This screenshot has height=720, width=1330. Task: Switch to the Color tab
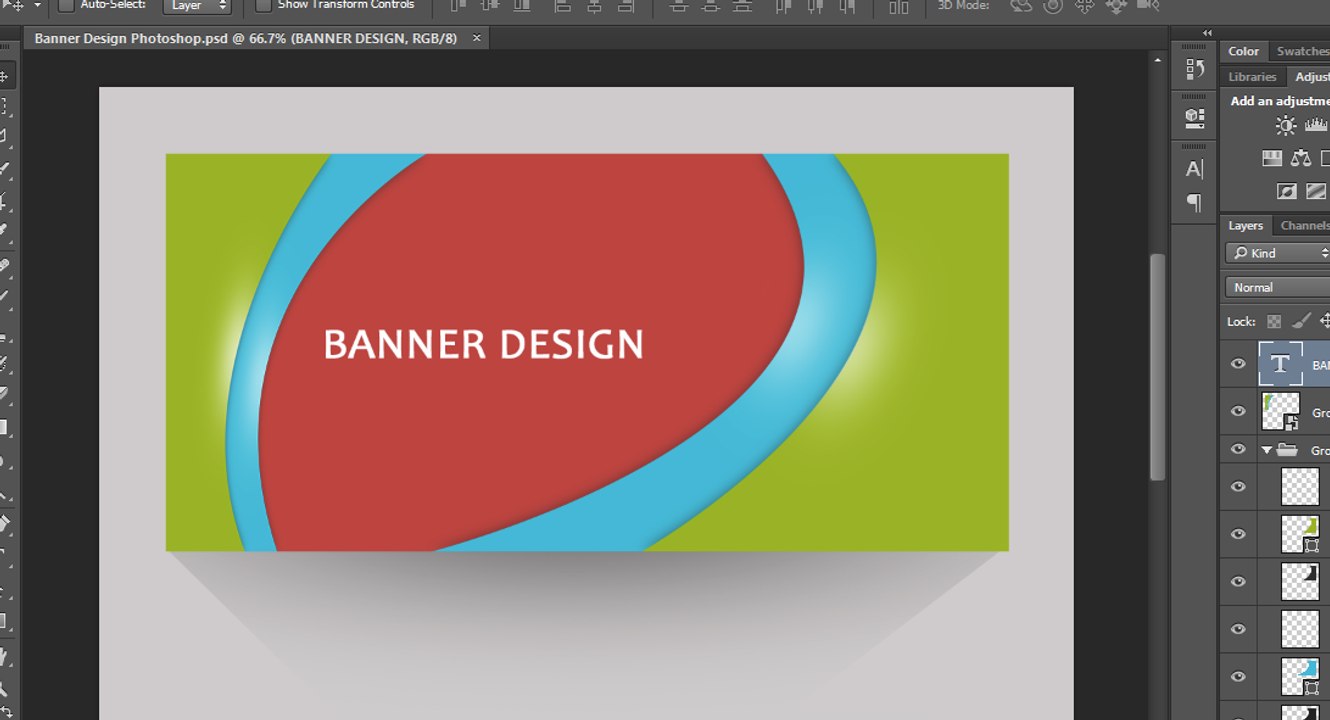coord(1244,51)
